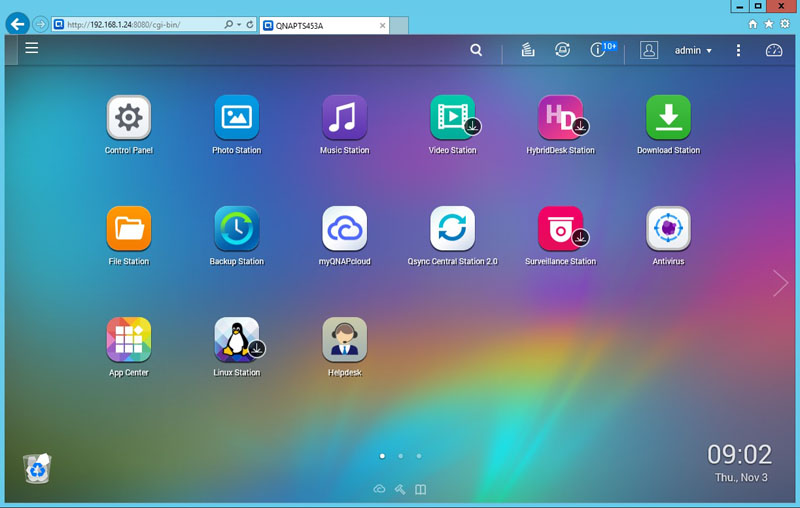
Task: Open Qsync Central Station 2.0
Action: click(x=452, y=229)
